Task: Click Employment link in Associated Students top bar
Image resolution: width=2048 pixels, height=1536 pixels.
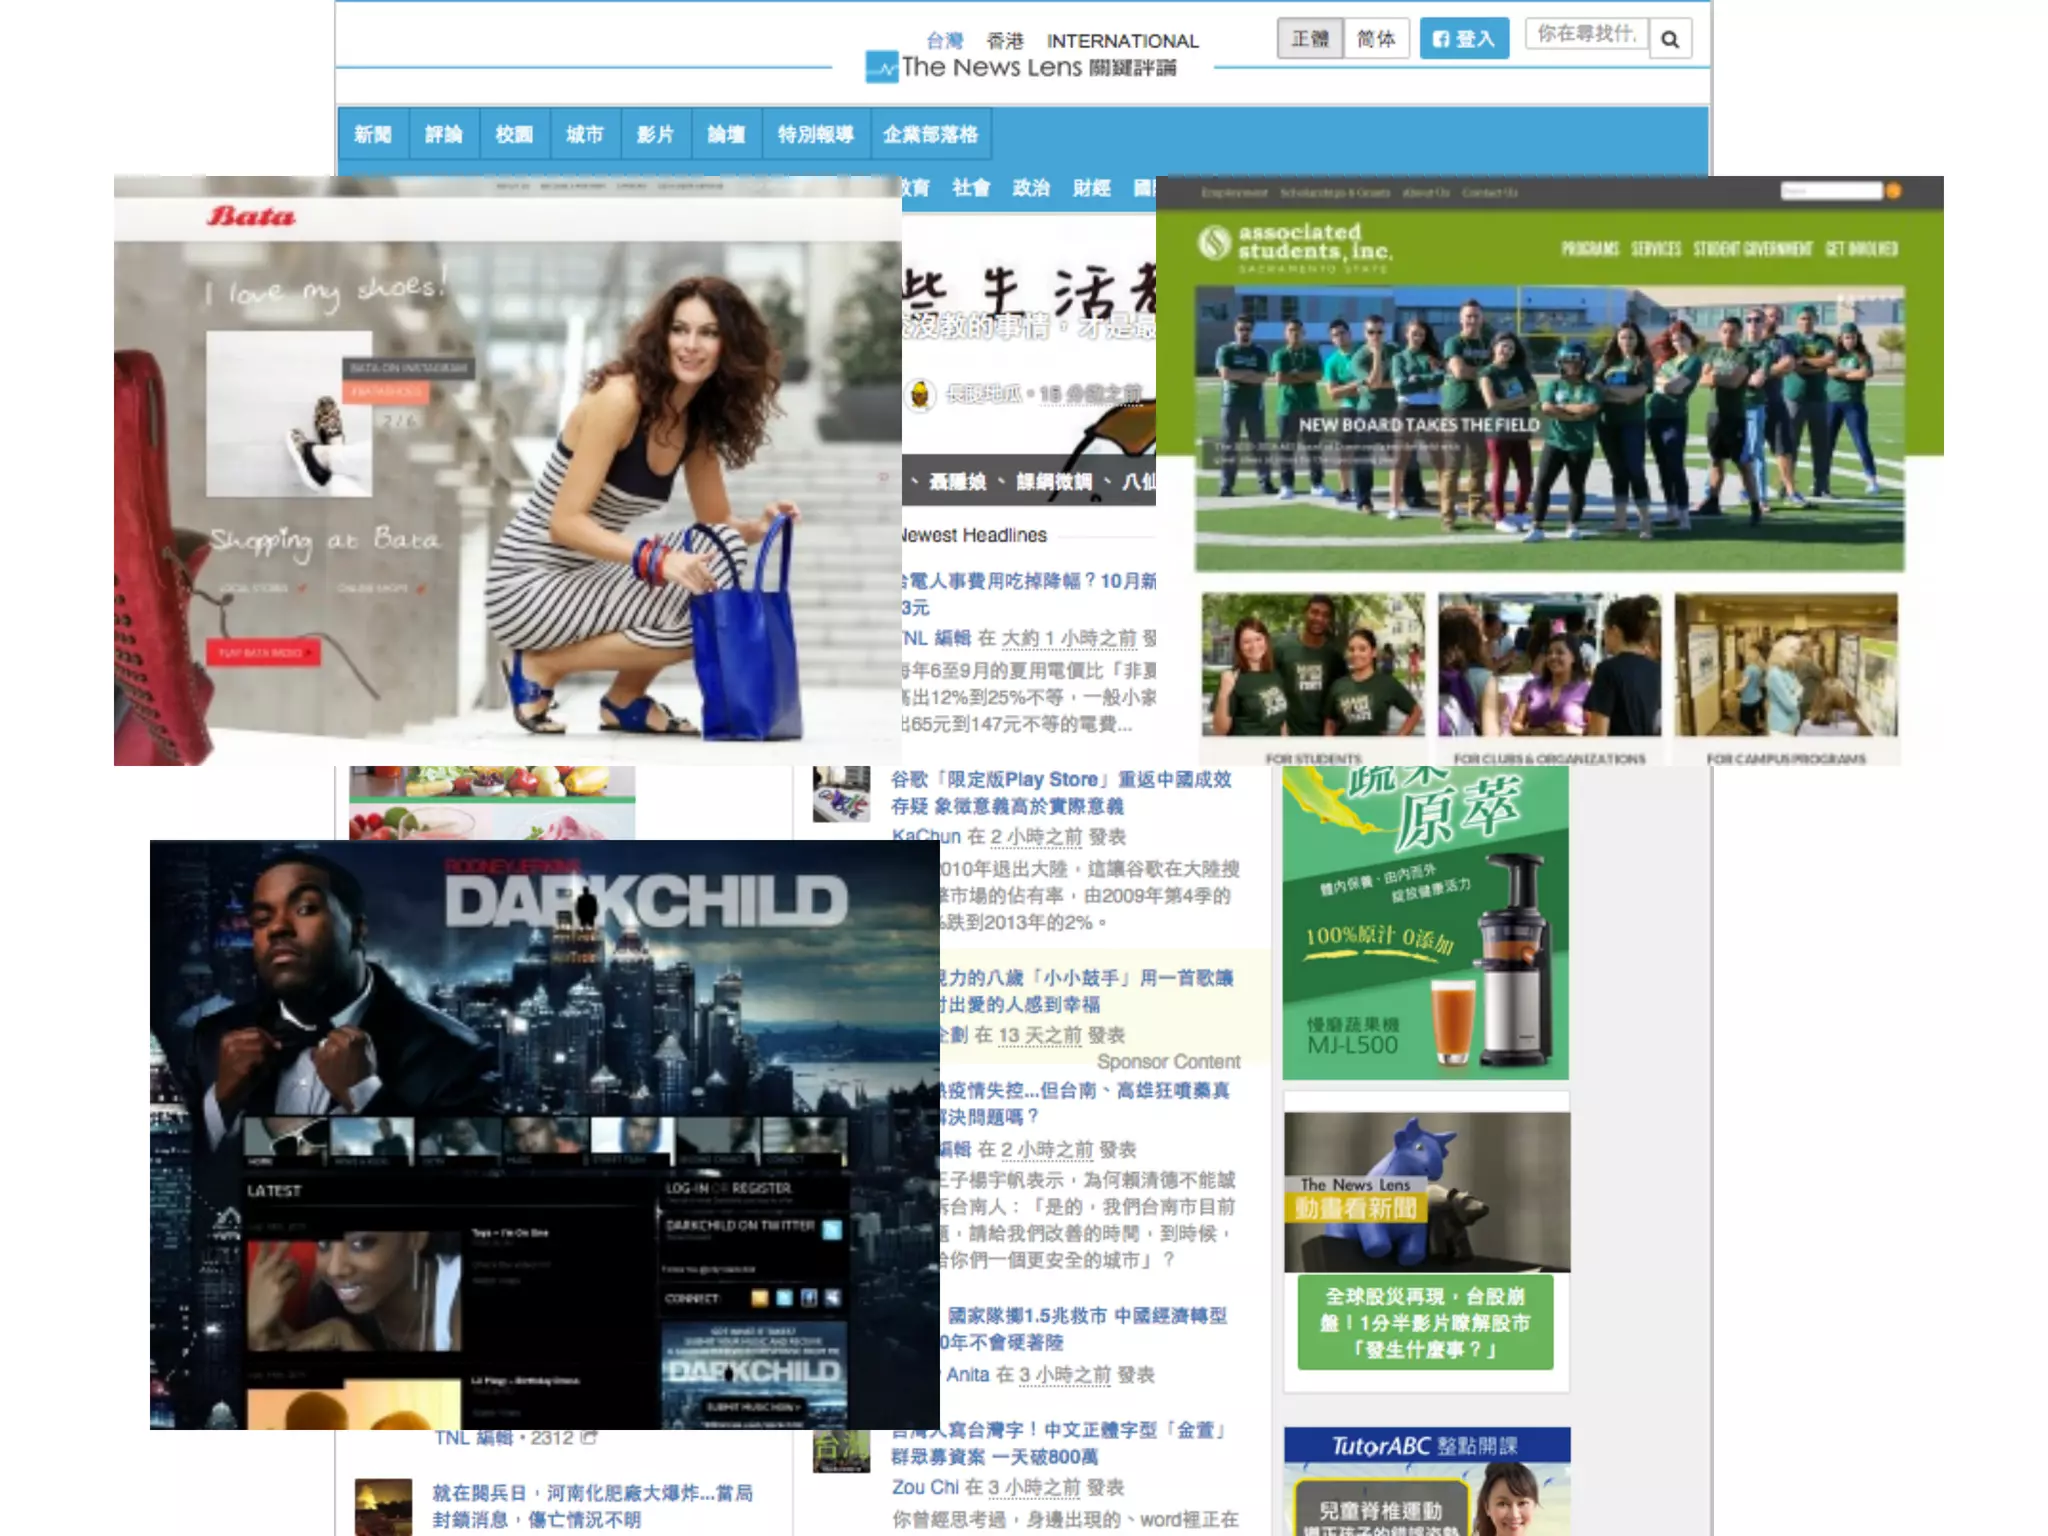Action: [x=1234, y=192]
